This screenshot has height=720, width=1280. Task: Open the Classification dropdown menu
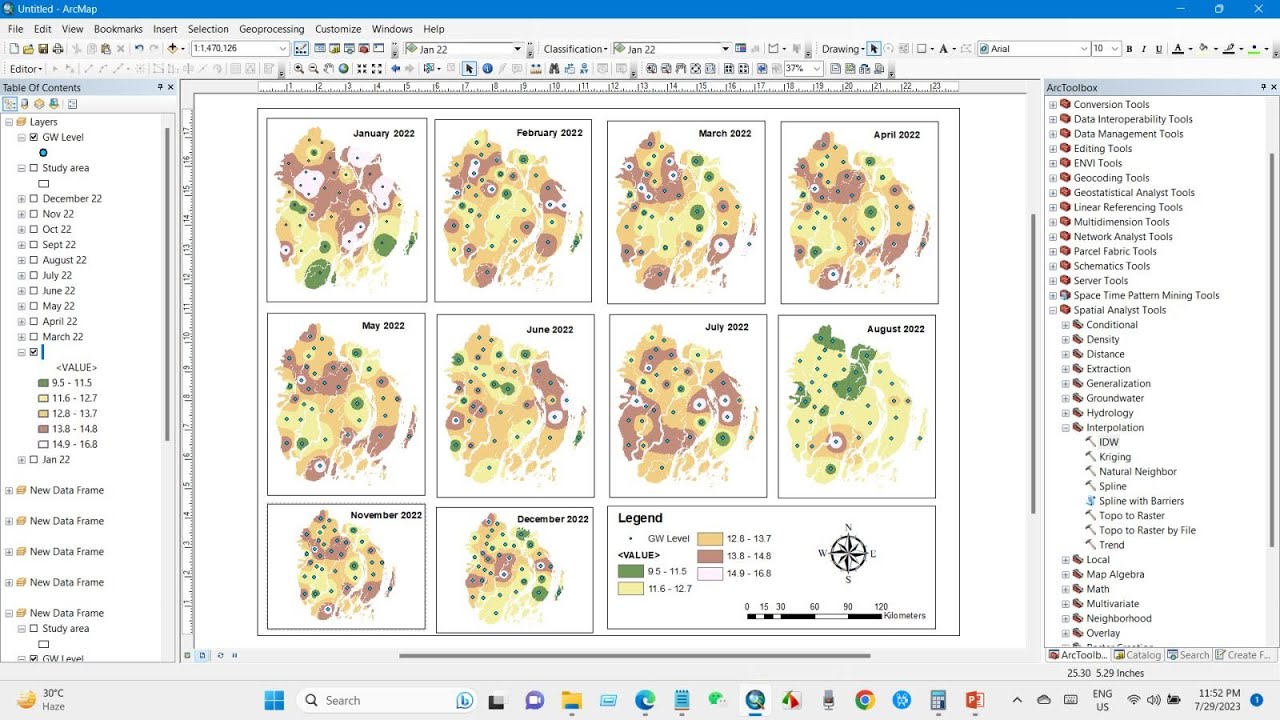click(x=575, y=49)
